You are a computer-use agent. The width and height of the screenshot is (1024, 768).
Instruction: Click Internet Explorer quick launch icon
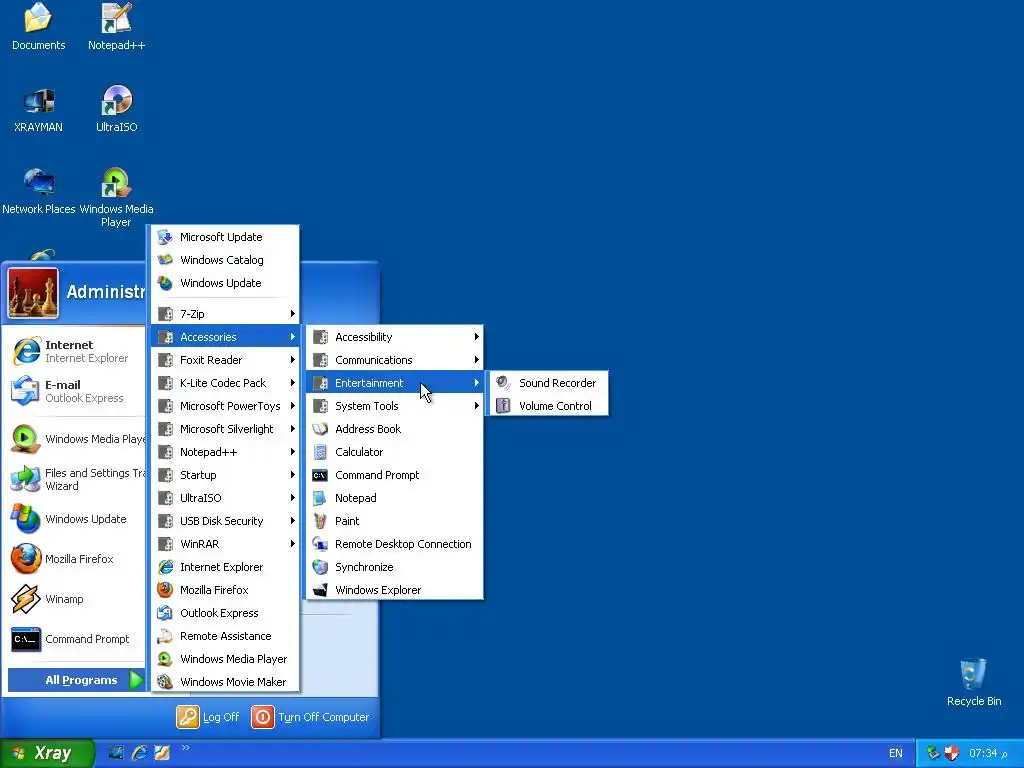coord(139,753)
